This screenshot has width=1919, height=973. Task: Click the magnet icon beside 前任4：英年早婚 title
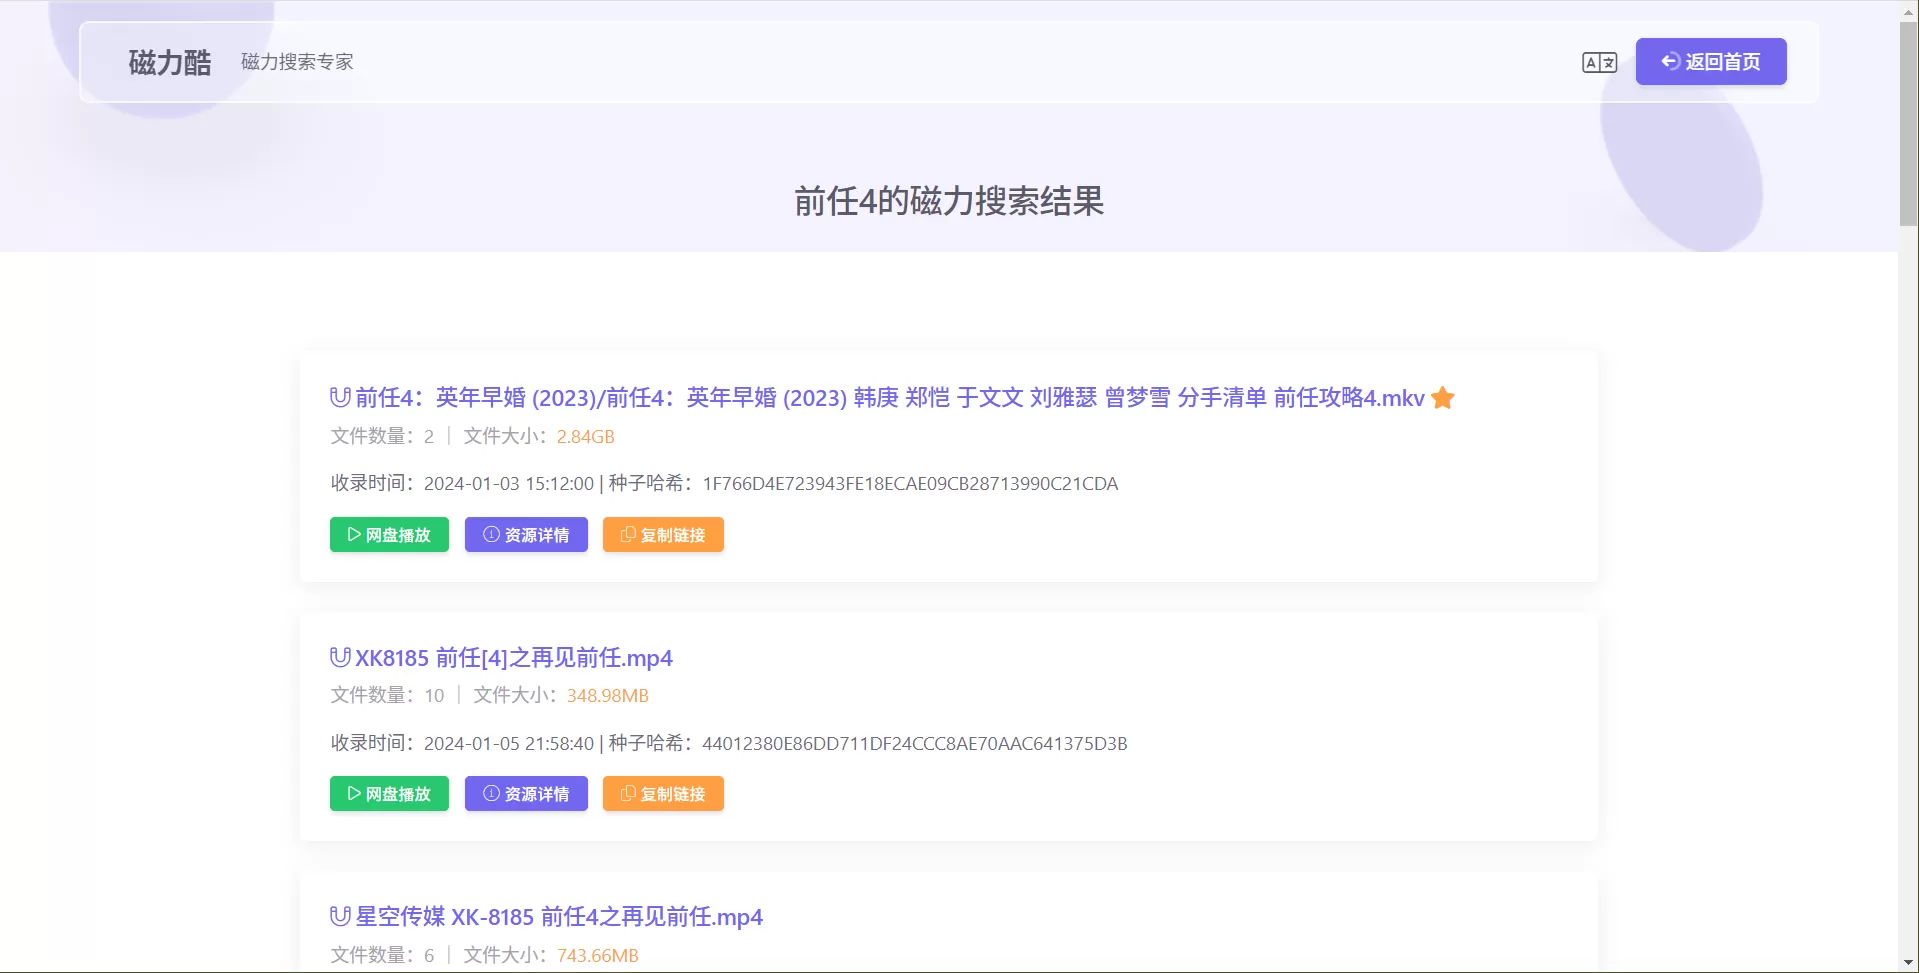click(338, 397)
